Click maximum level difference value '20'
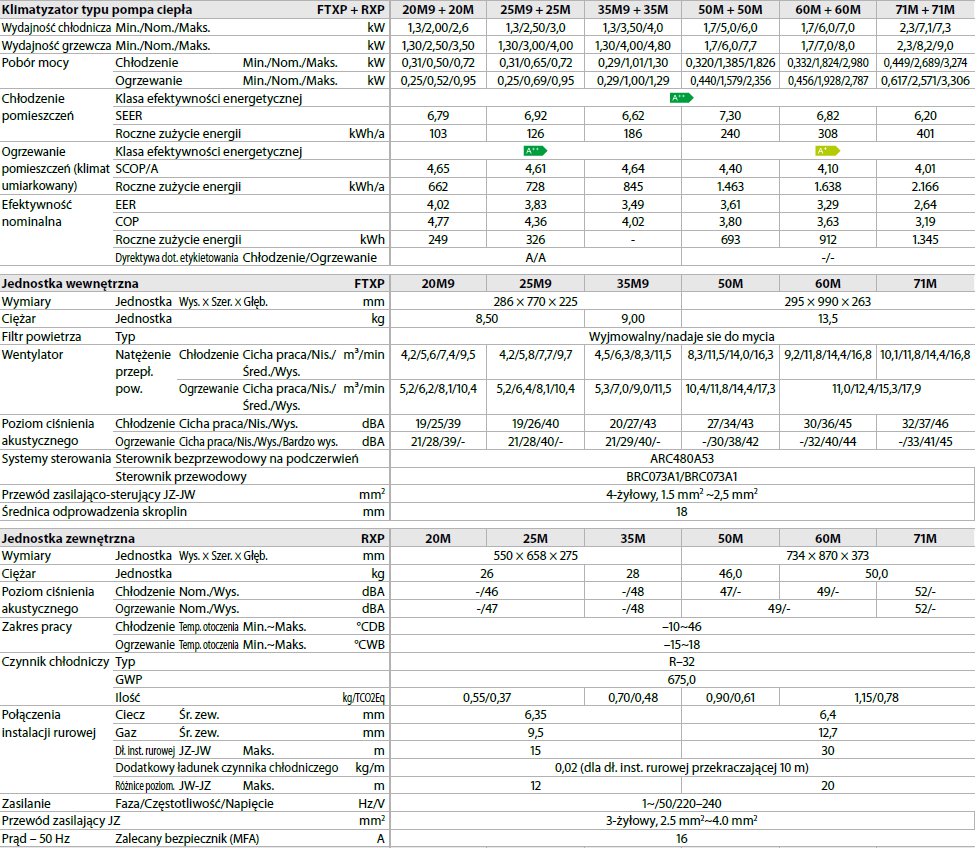 pos(827,786)
